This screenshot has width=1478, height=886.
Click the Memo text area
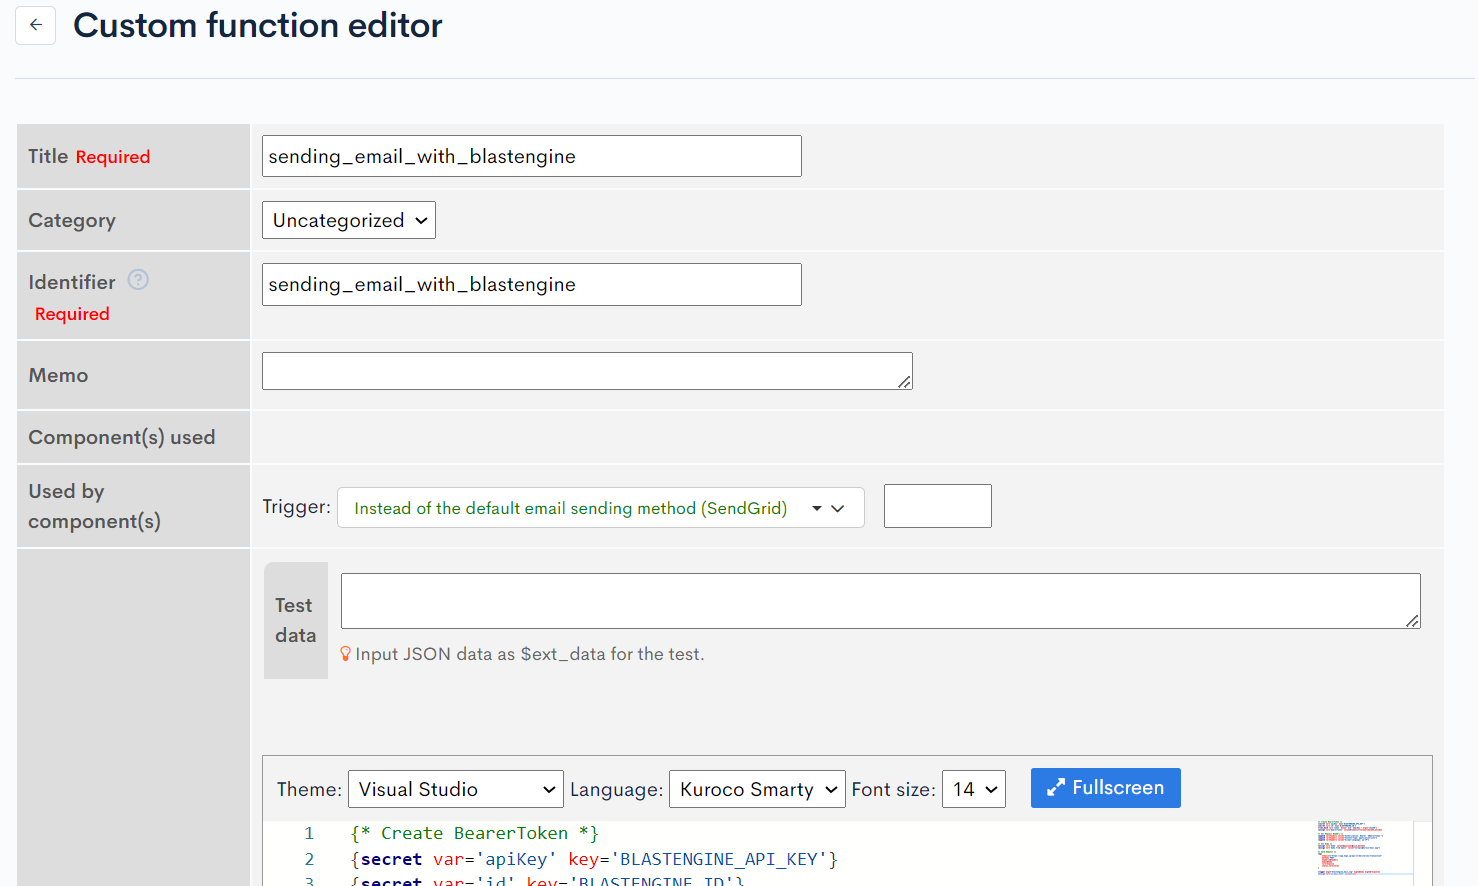pyautogui.click(x=587, y=371)
